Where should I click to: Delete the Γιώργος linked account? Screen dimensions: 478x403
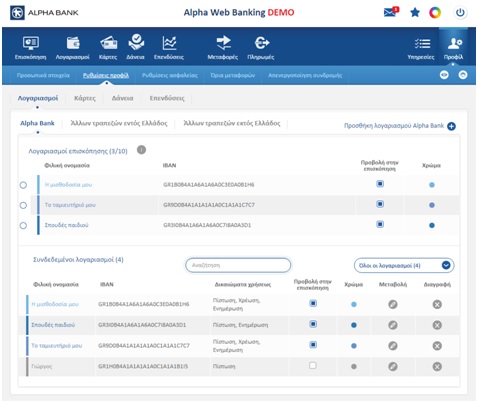pyautogui.click(x=437, y=367)
